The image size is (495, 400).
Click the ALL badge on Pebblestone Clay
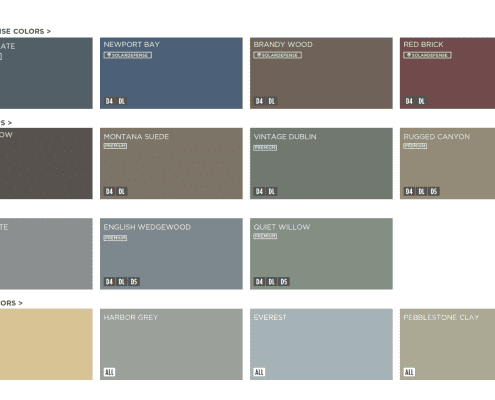click(409, 372)
